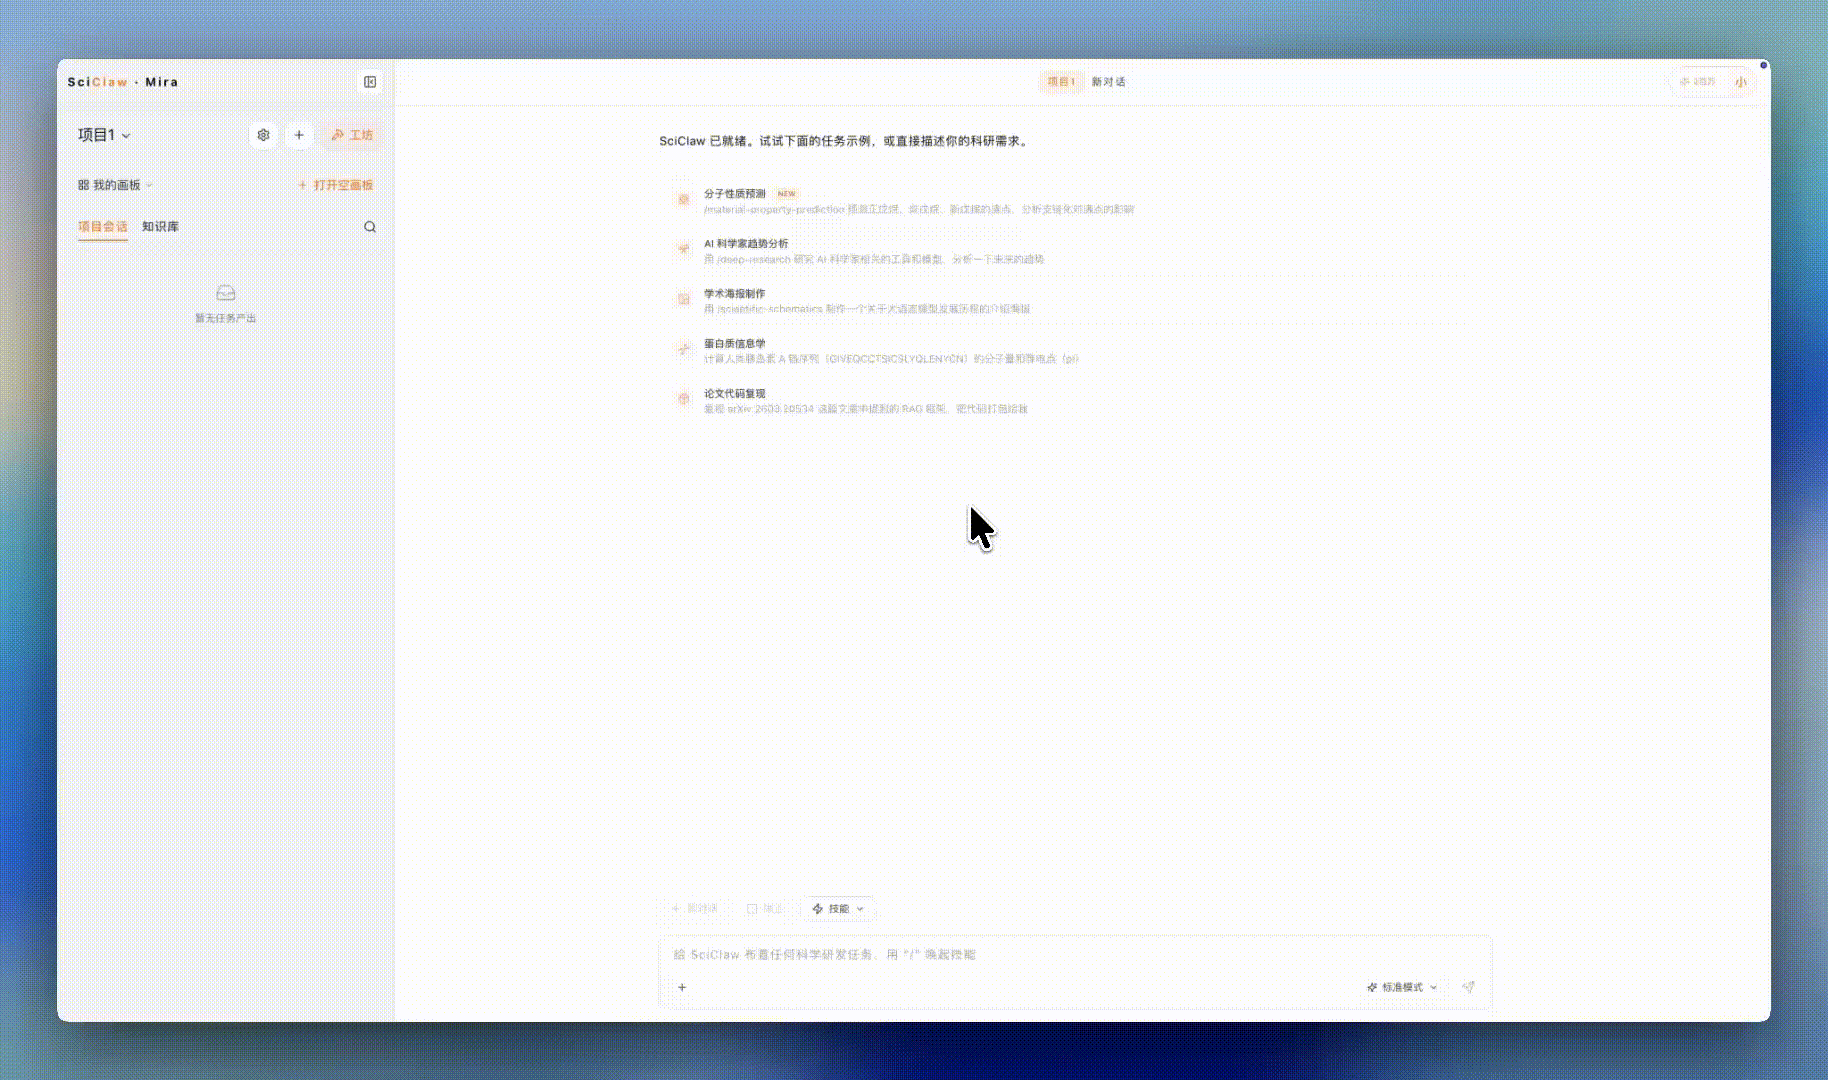Click the 分子性质预测 example icon
Viewport: 1828px width, 1080px height.
(684, 200)
